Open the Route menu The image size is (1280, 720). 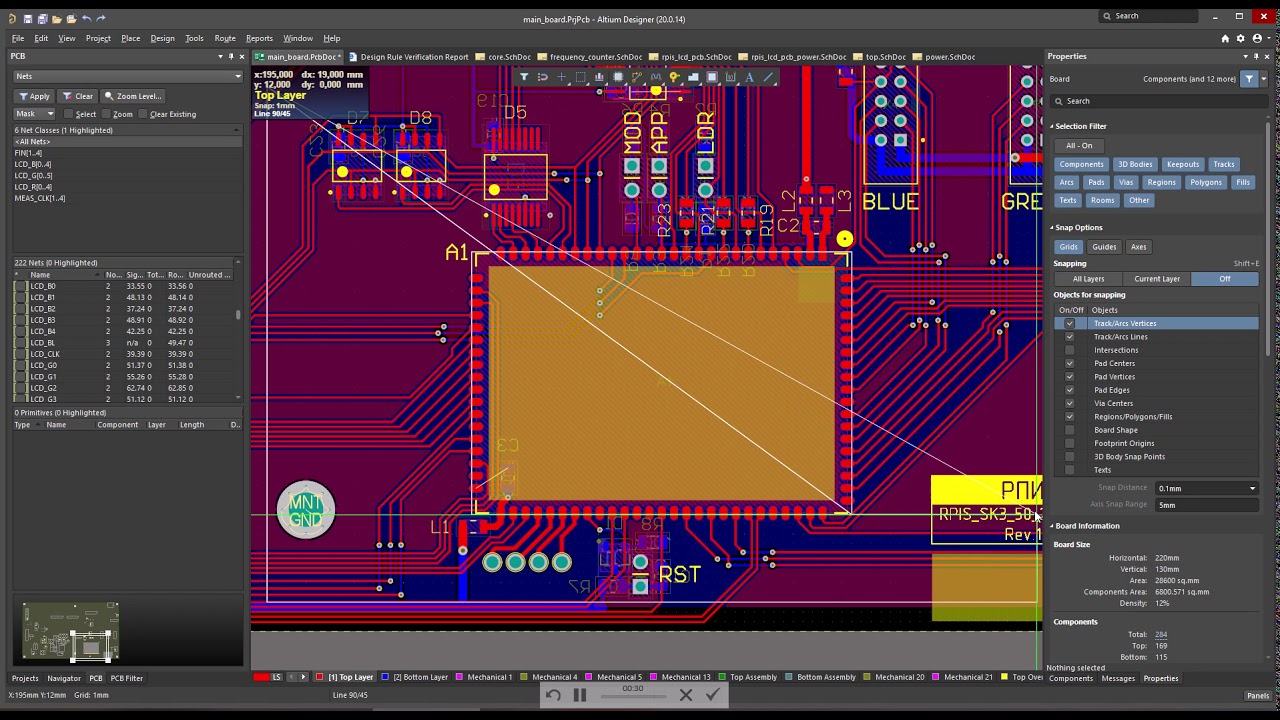point(225,38)
